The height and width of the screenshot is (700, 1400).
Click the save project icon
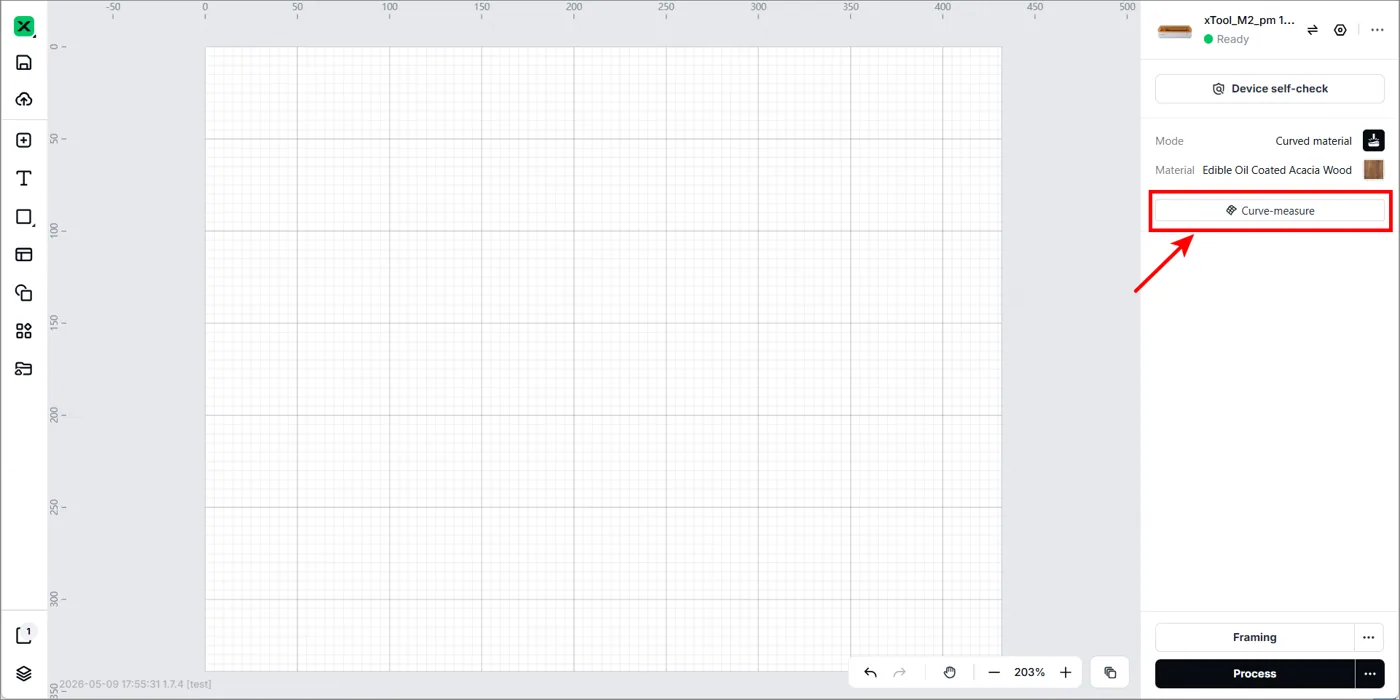24,63
